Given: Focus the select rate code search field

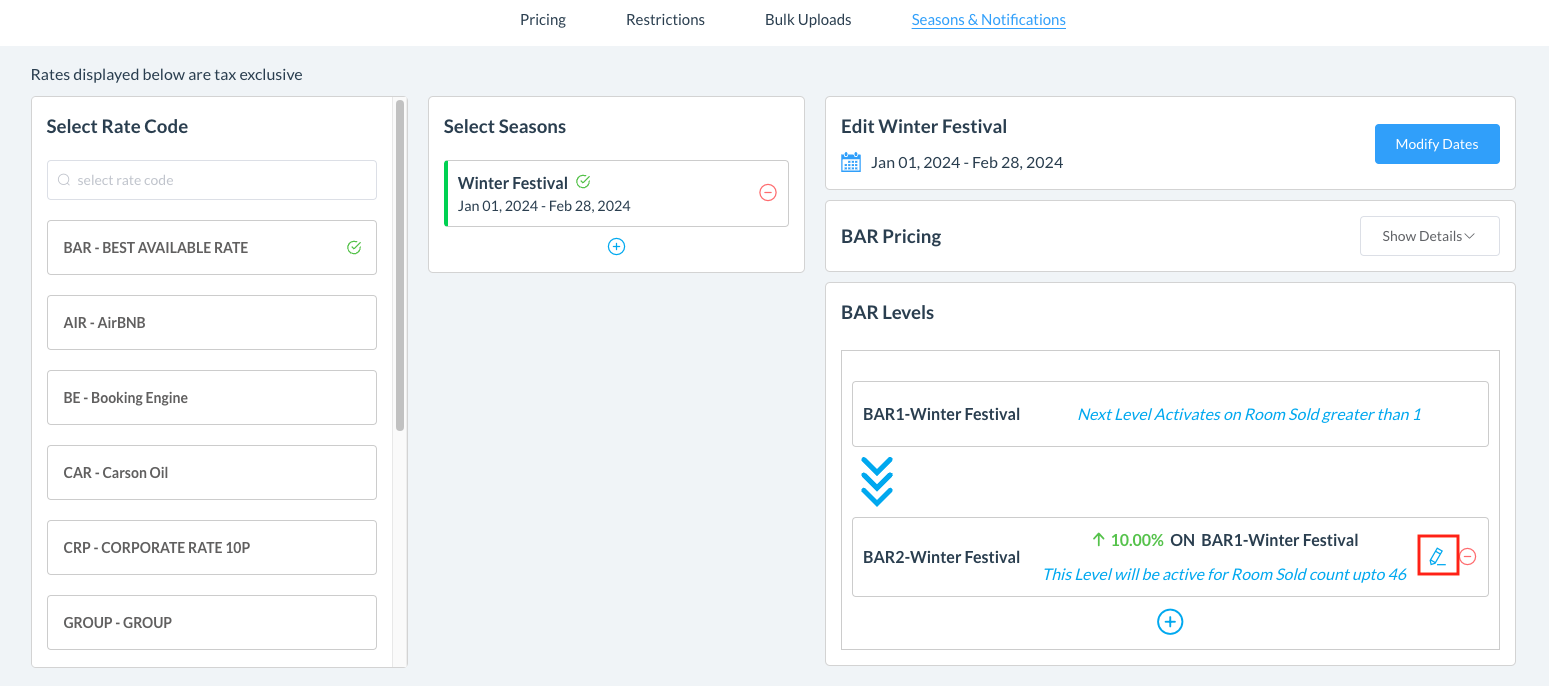Looking at the screenshot, I should [220, 181].
